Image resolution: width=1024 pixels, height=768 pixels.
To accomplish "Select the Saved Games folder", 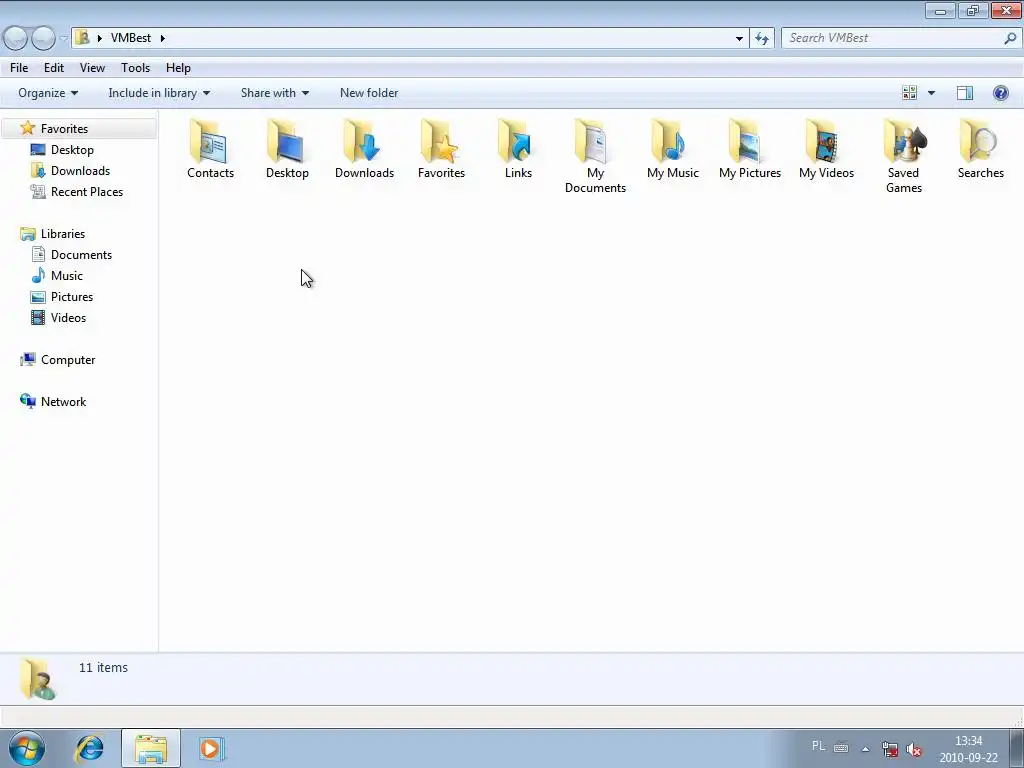I will pyautogui.click(x=904, y=157).
